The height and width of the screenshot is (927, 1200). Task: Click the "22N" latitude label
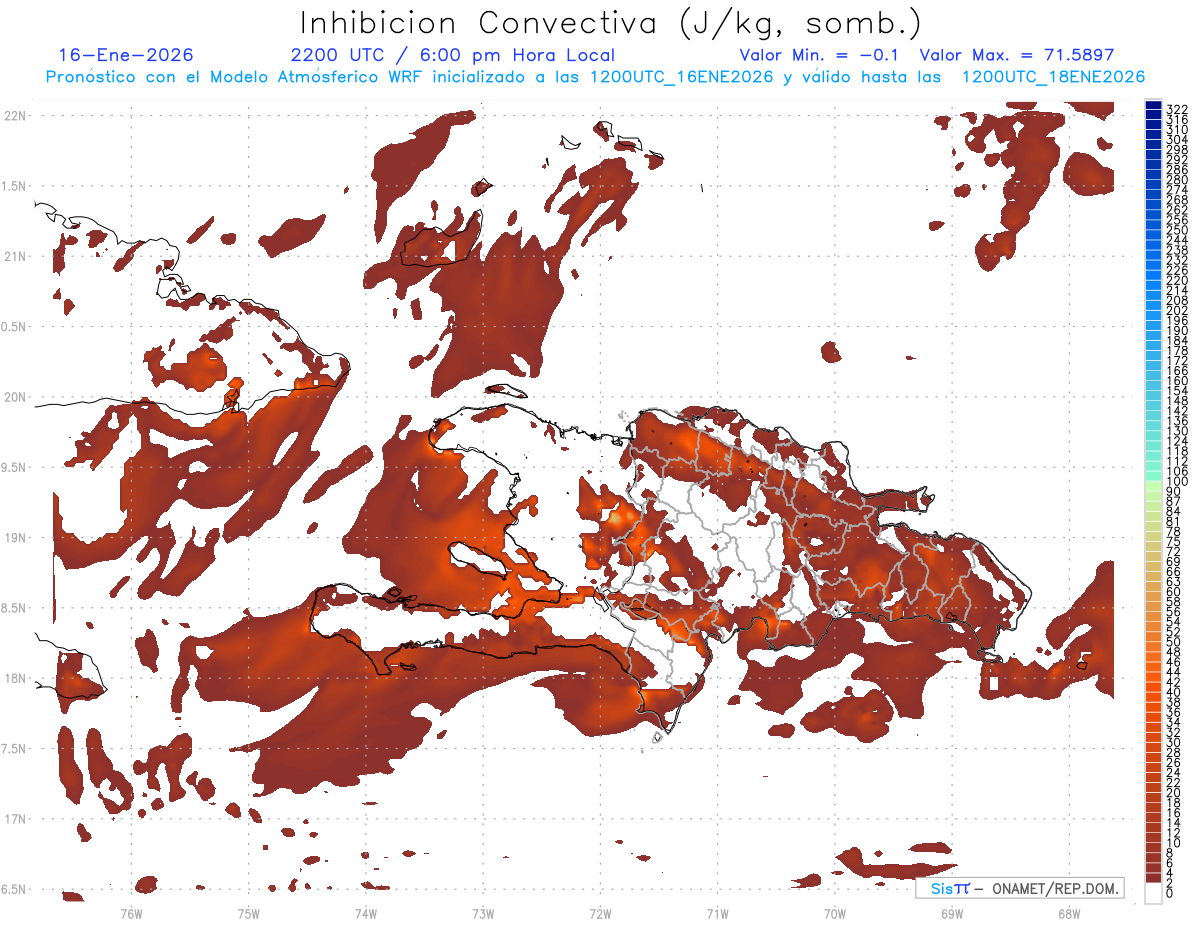pyautogui.click(x=14, y=115)
